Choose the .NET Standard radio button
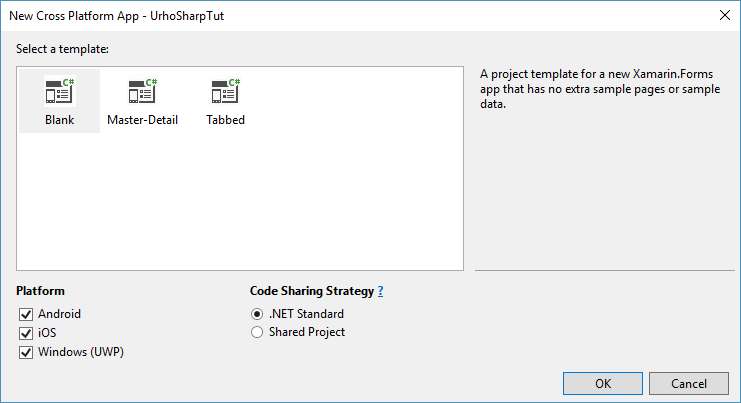The image size is (741, 403). [257, 314]
